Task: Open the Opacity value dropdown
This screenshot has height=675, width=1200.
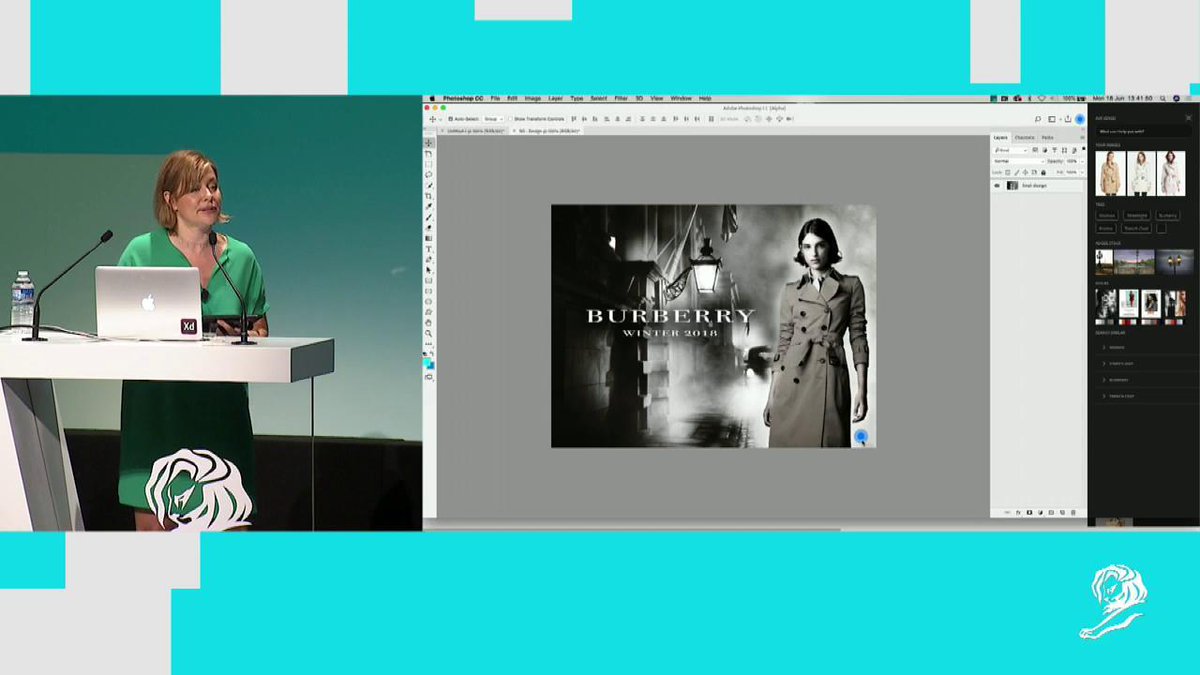Action: (1082, 161)
